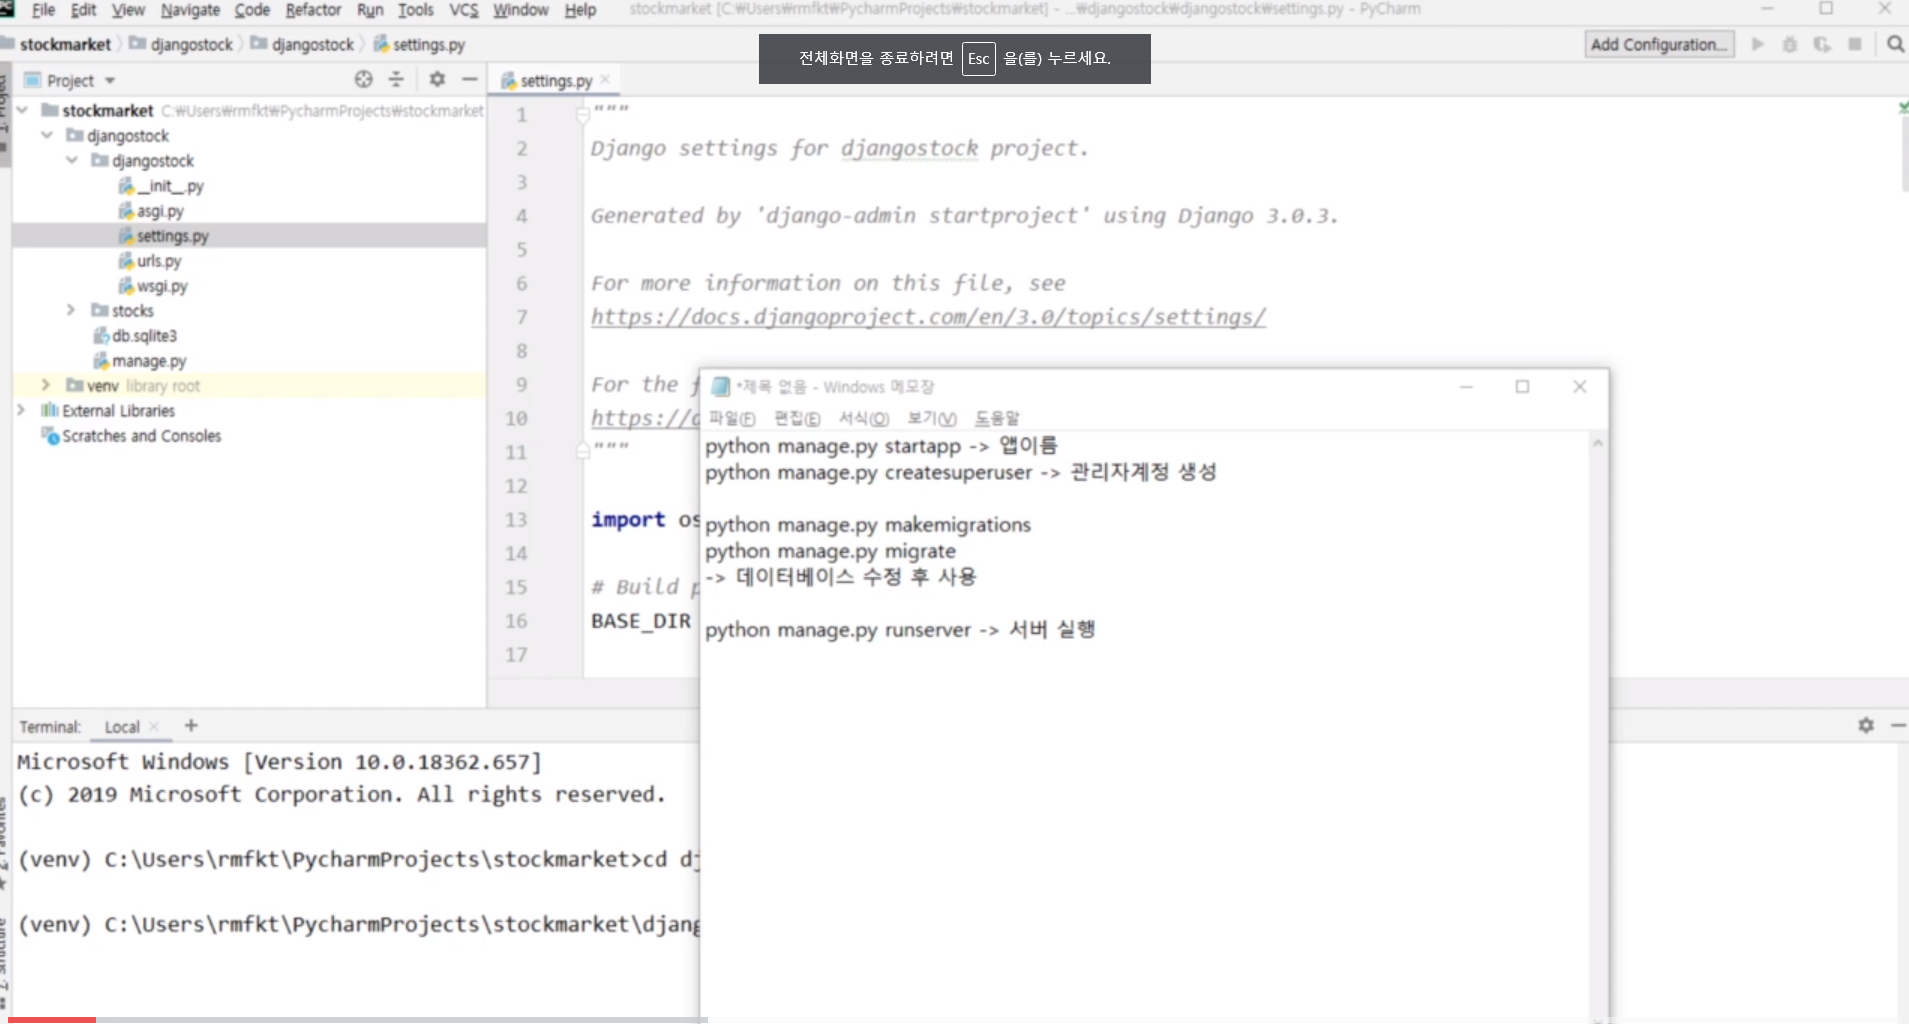Open Notepad 도움말 menu
The image size is (1909, 1024).
pyautogui.click(x=997, y=418)
